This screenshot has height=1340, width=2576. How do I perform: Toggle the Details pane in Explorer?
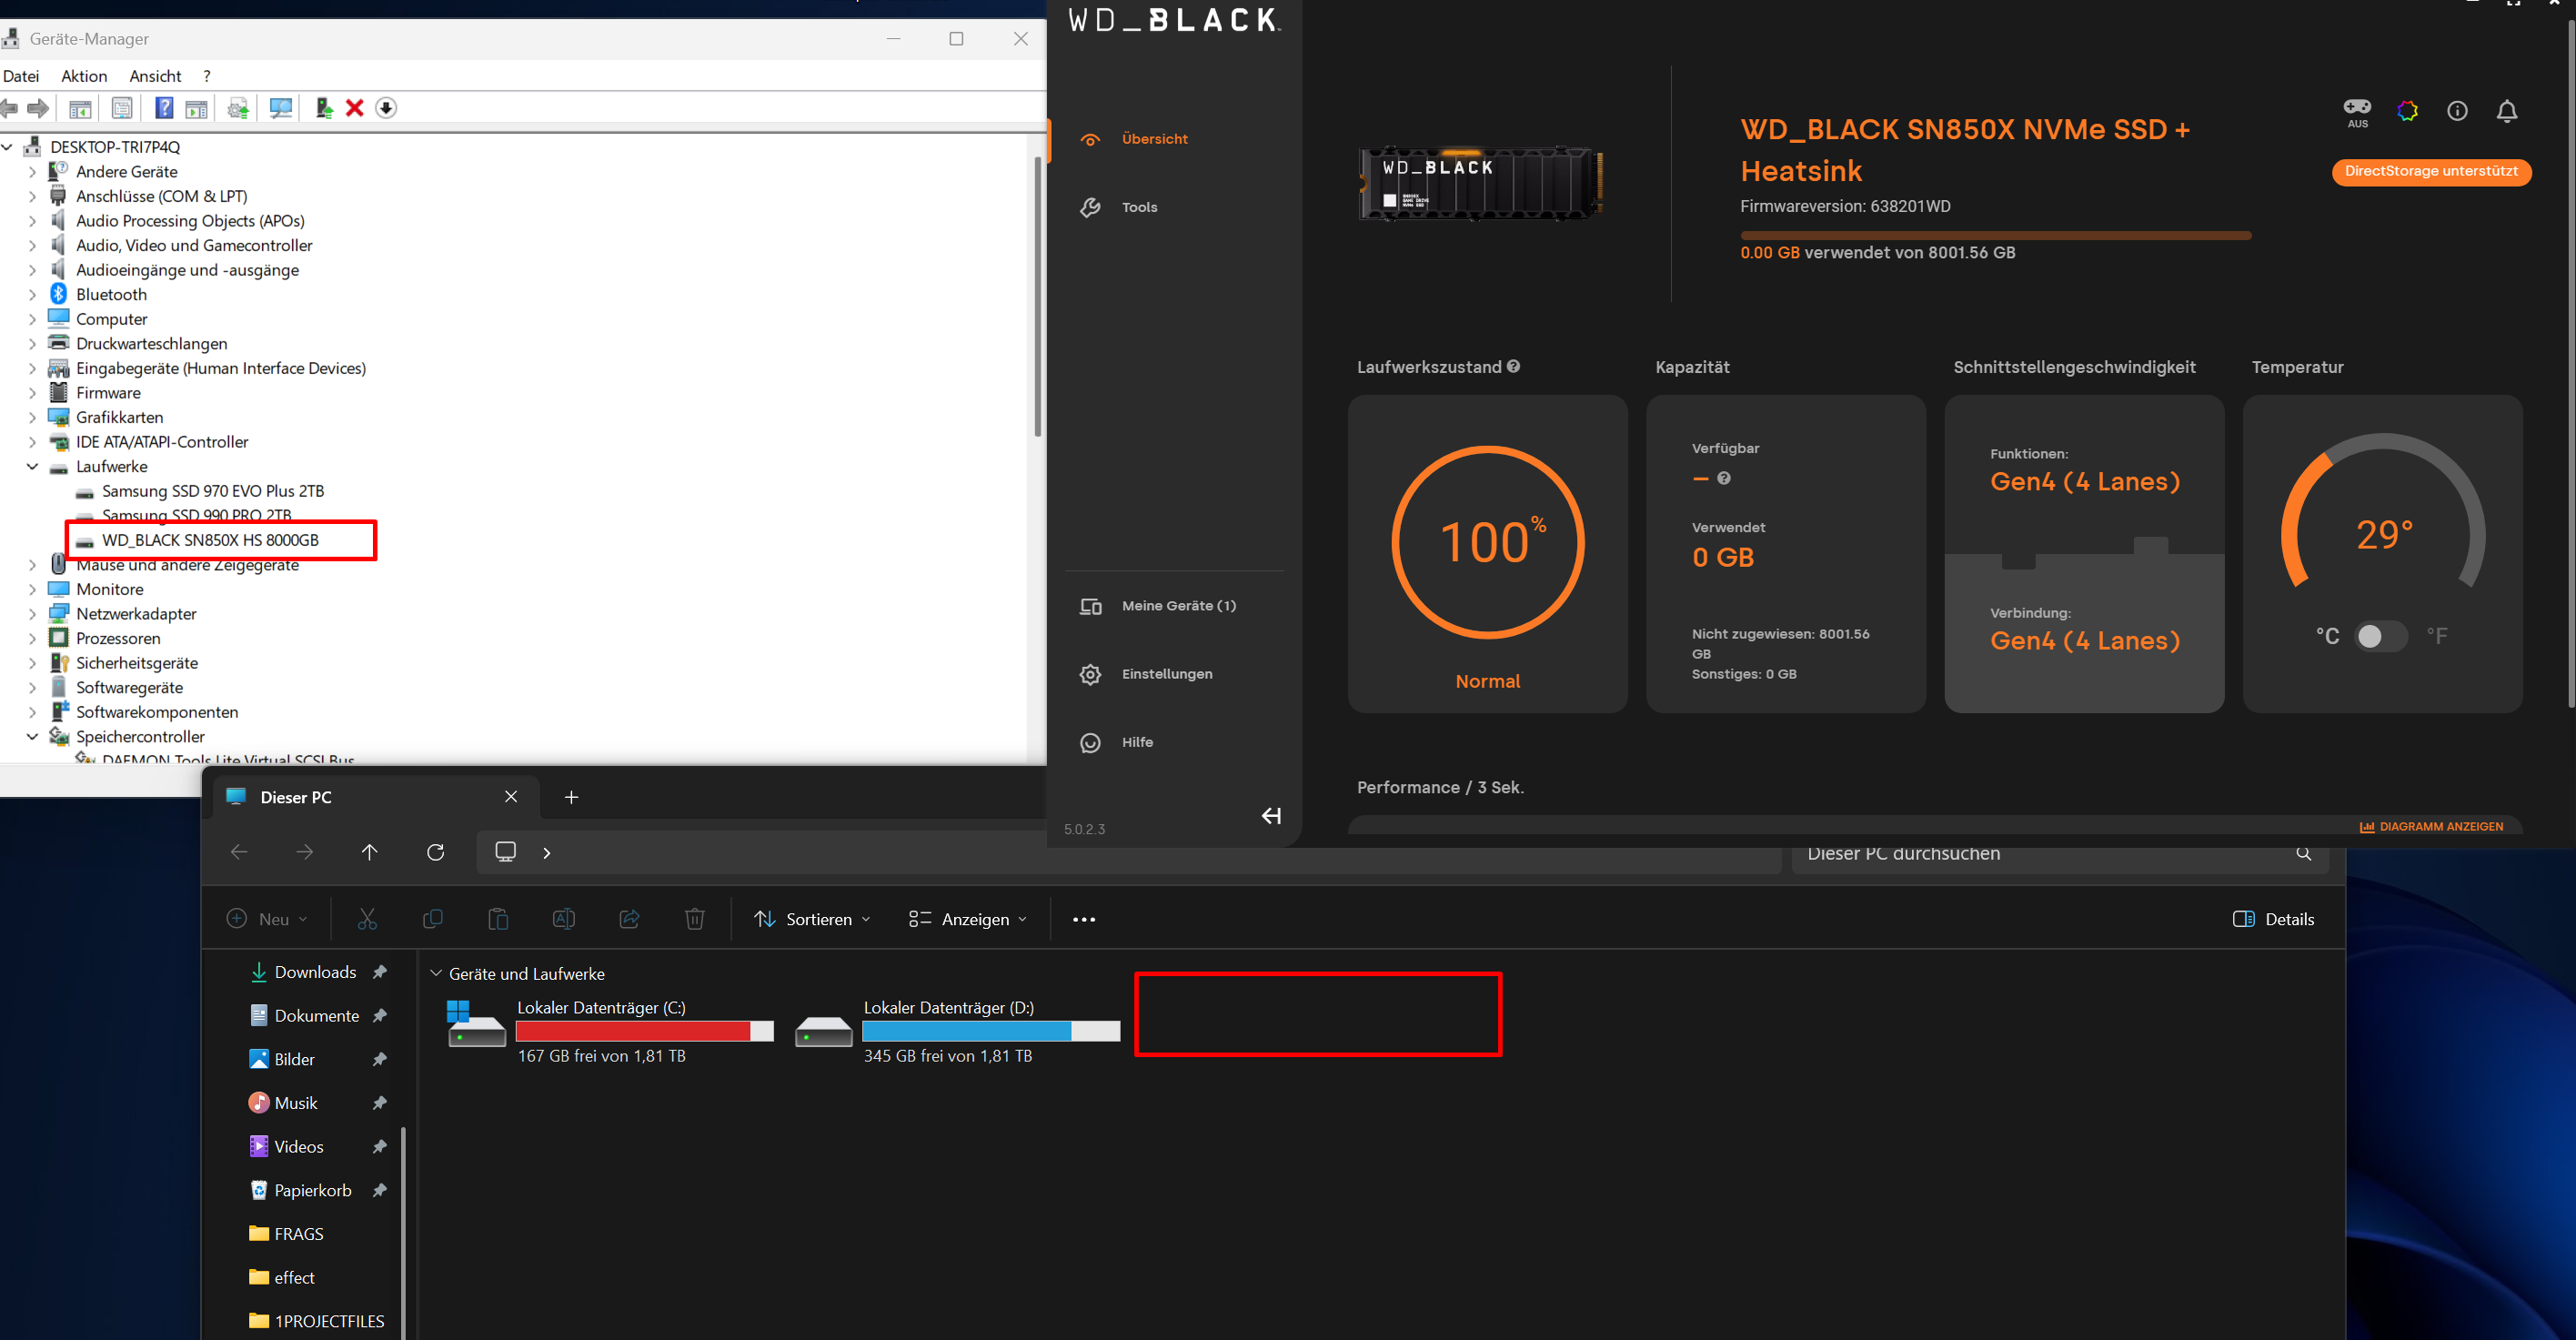point(2273,919)
